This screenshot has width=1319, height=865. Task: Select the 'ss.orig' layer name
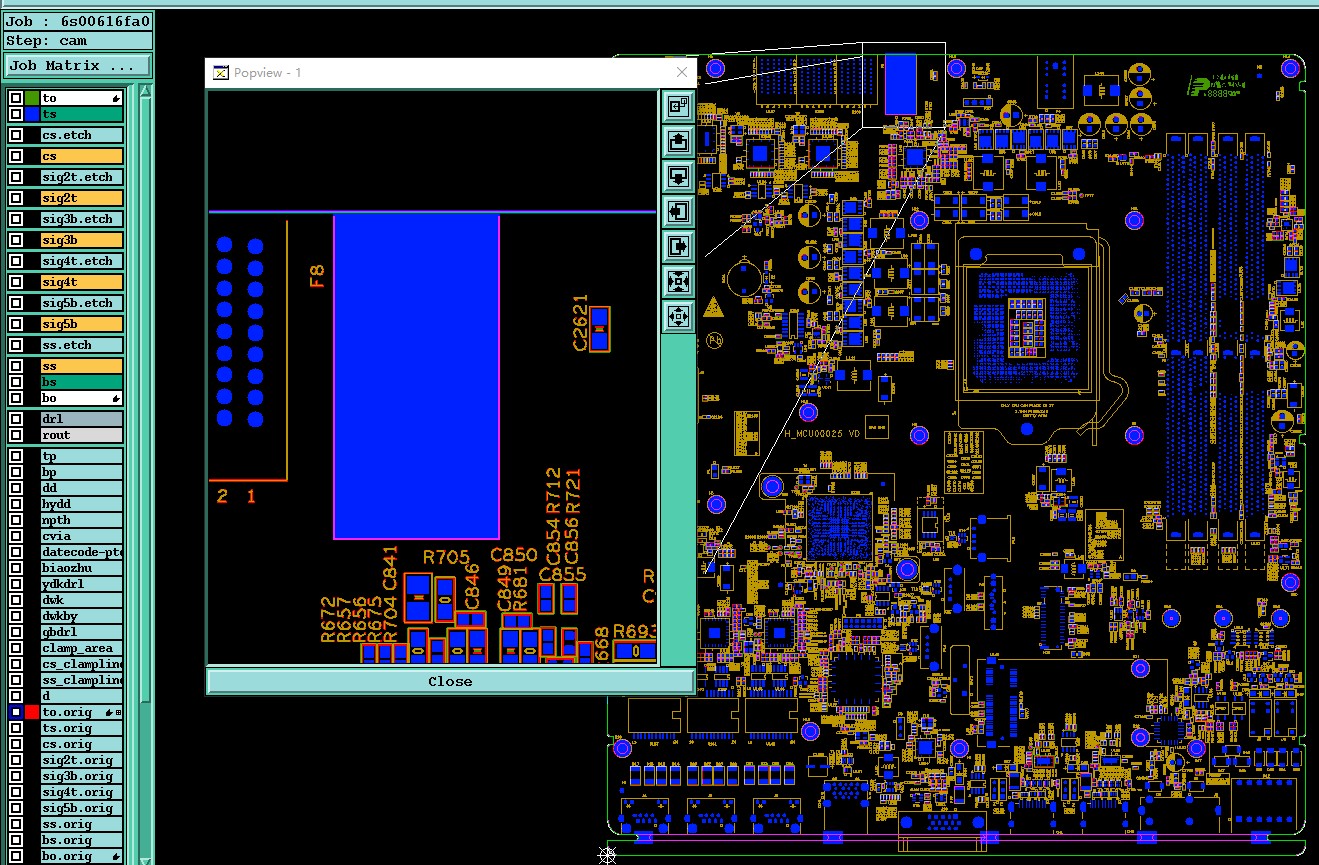point(82,824)
